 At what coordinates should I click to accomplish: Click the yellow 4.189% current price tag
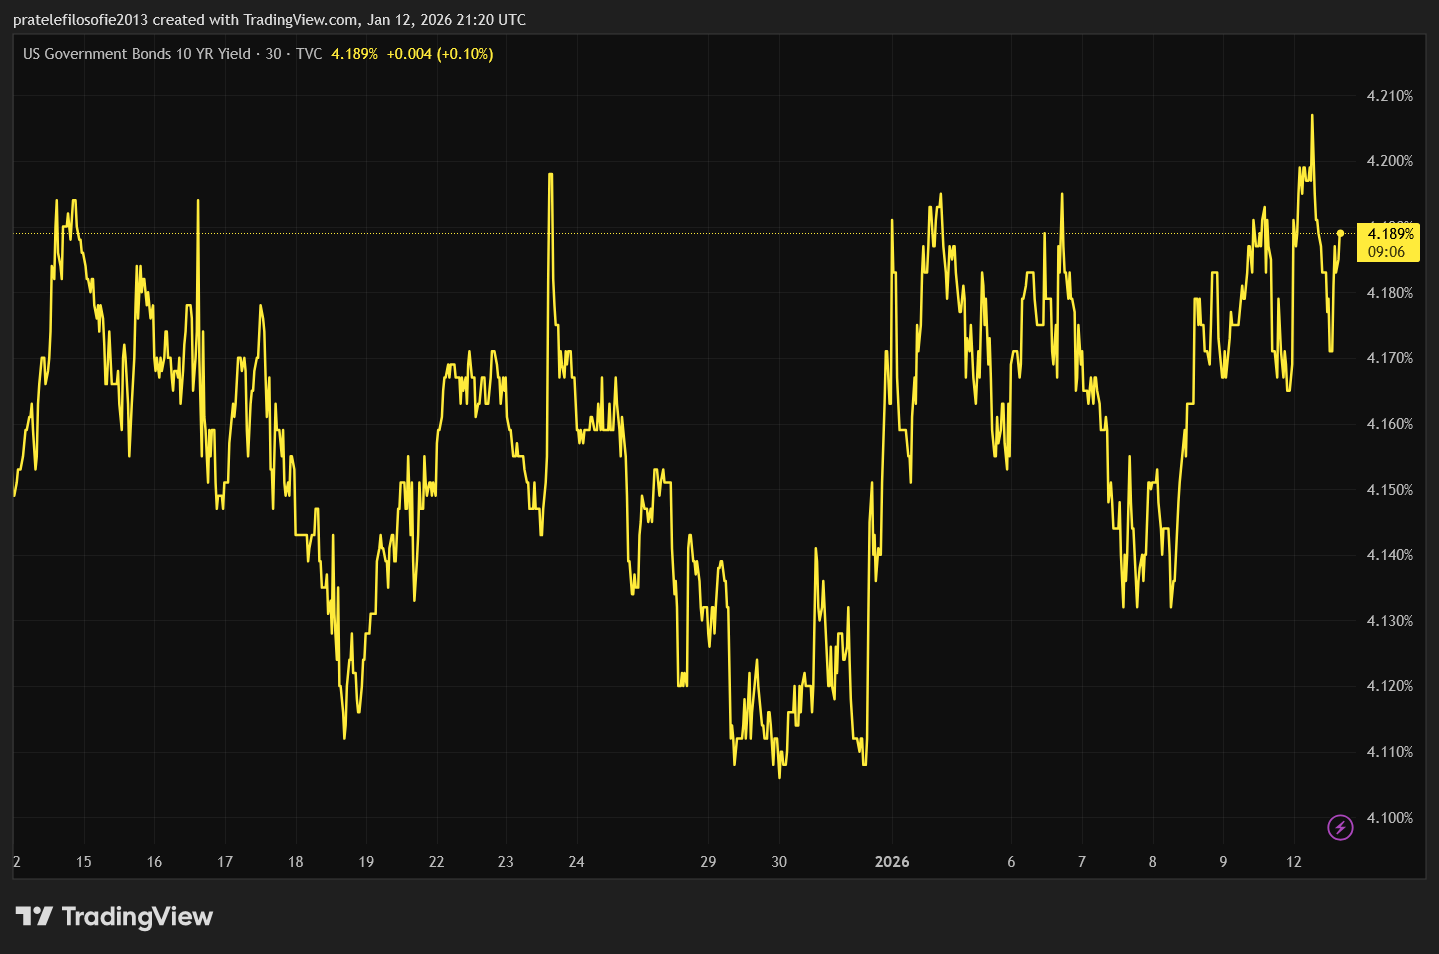tap(1391, 234)
